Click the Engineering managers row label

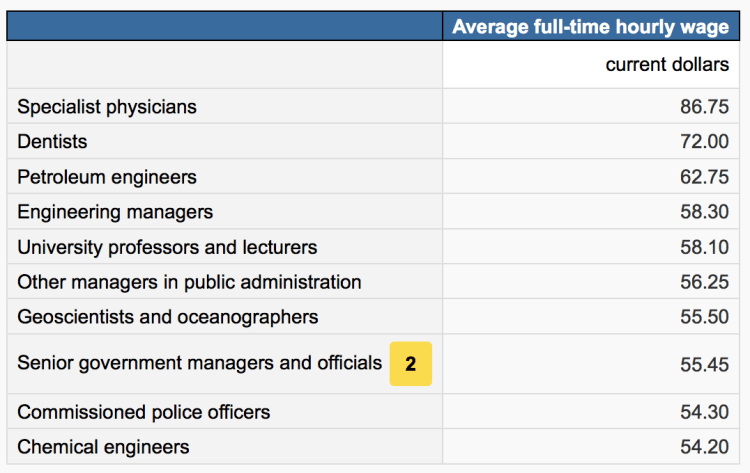(x=115, y=212)
